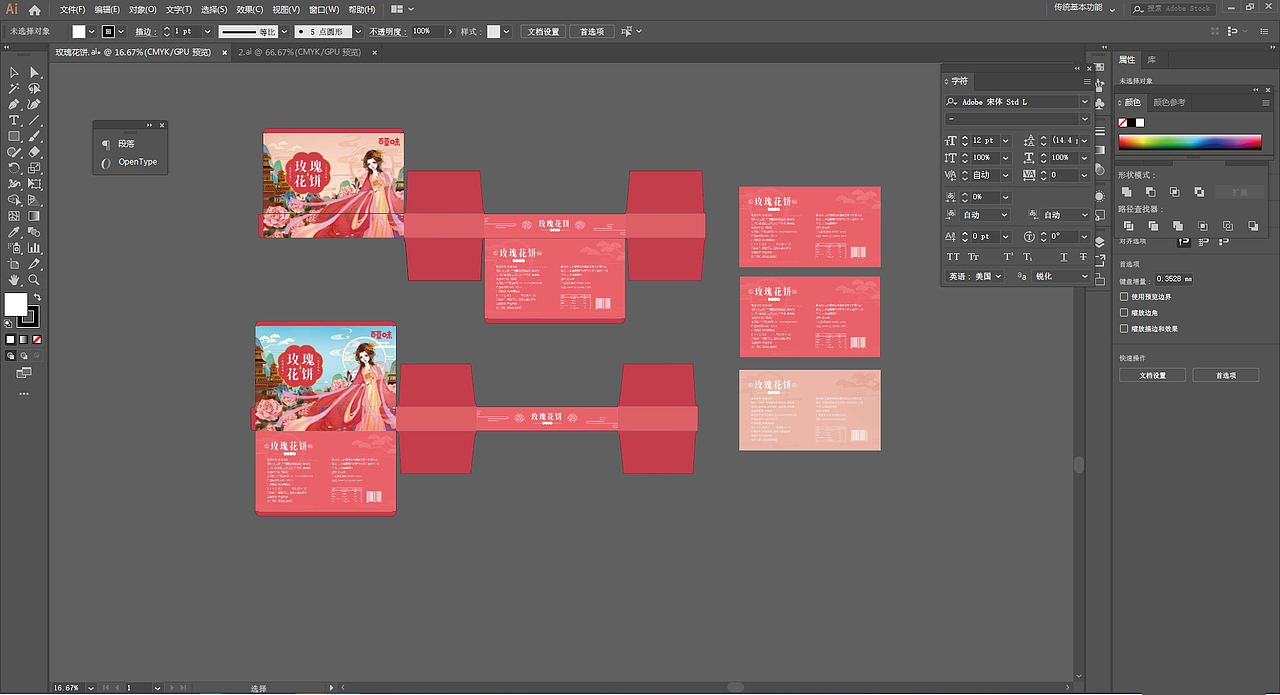The image size is (1280, 695).
Task: Select the Column Graph tool
Action: pos(34,248)
